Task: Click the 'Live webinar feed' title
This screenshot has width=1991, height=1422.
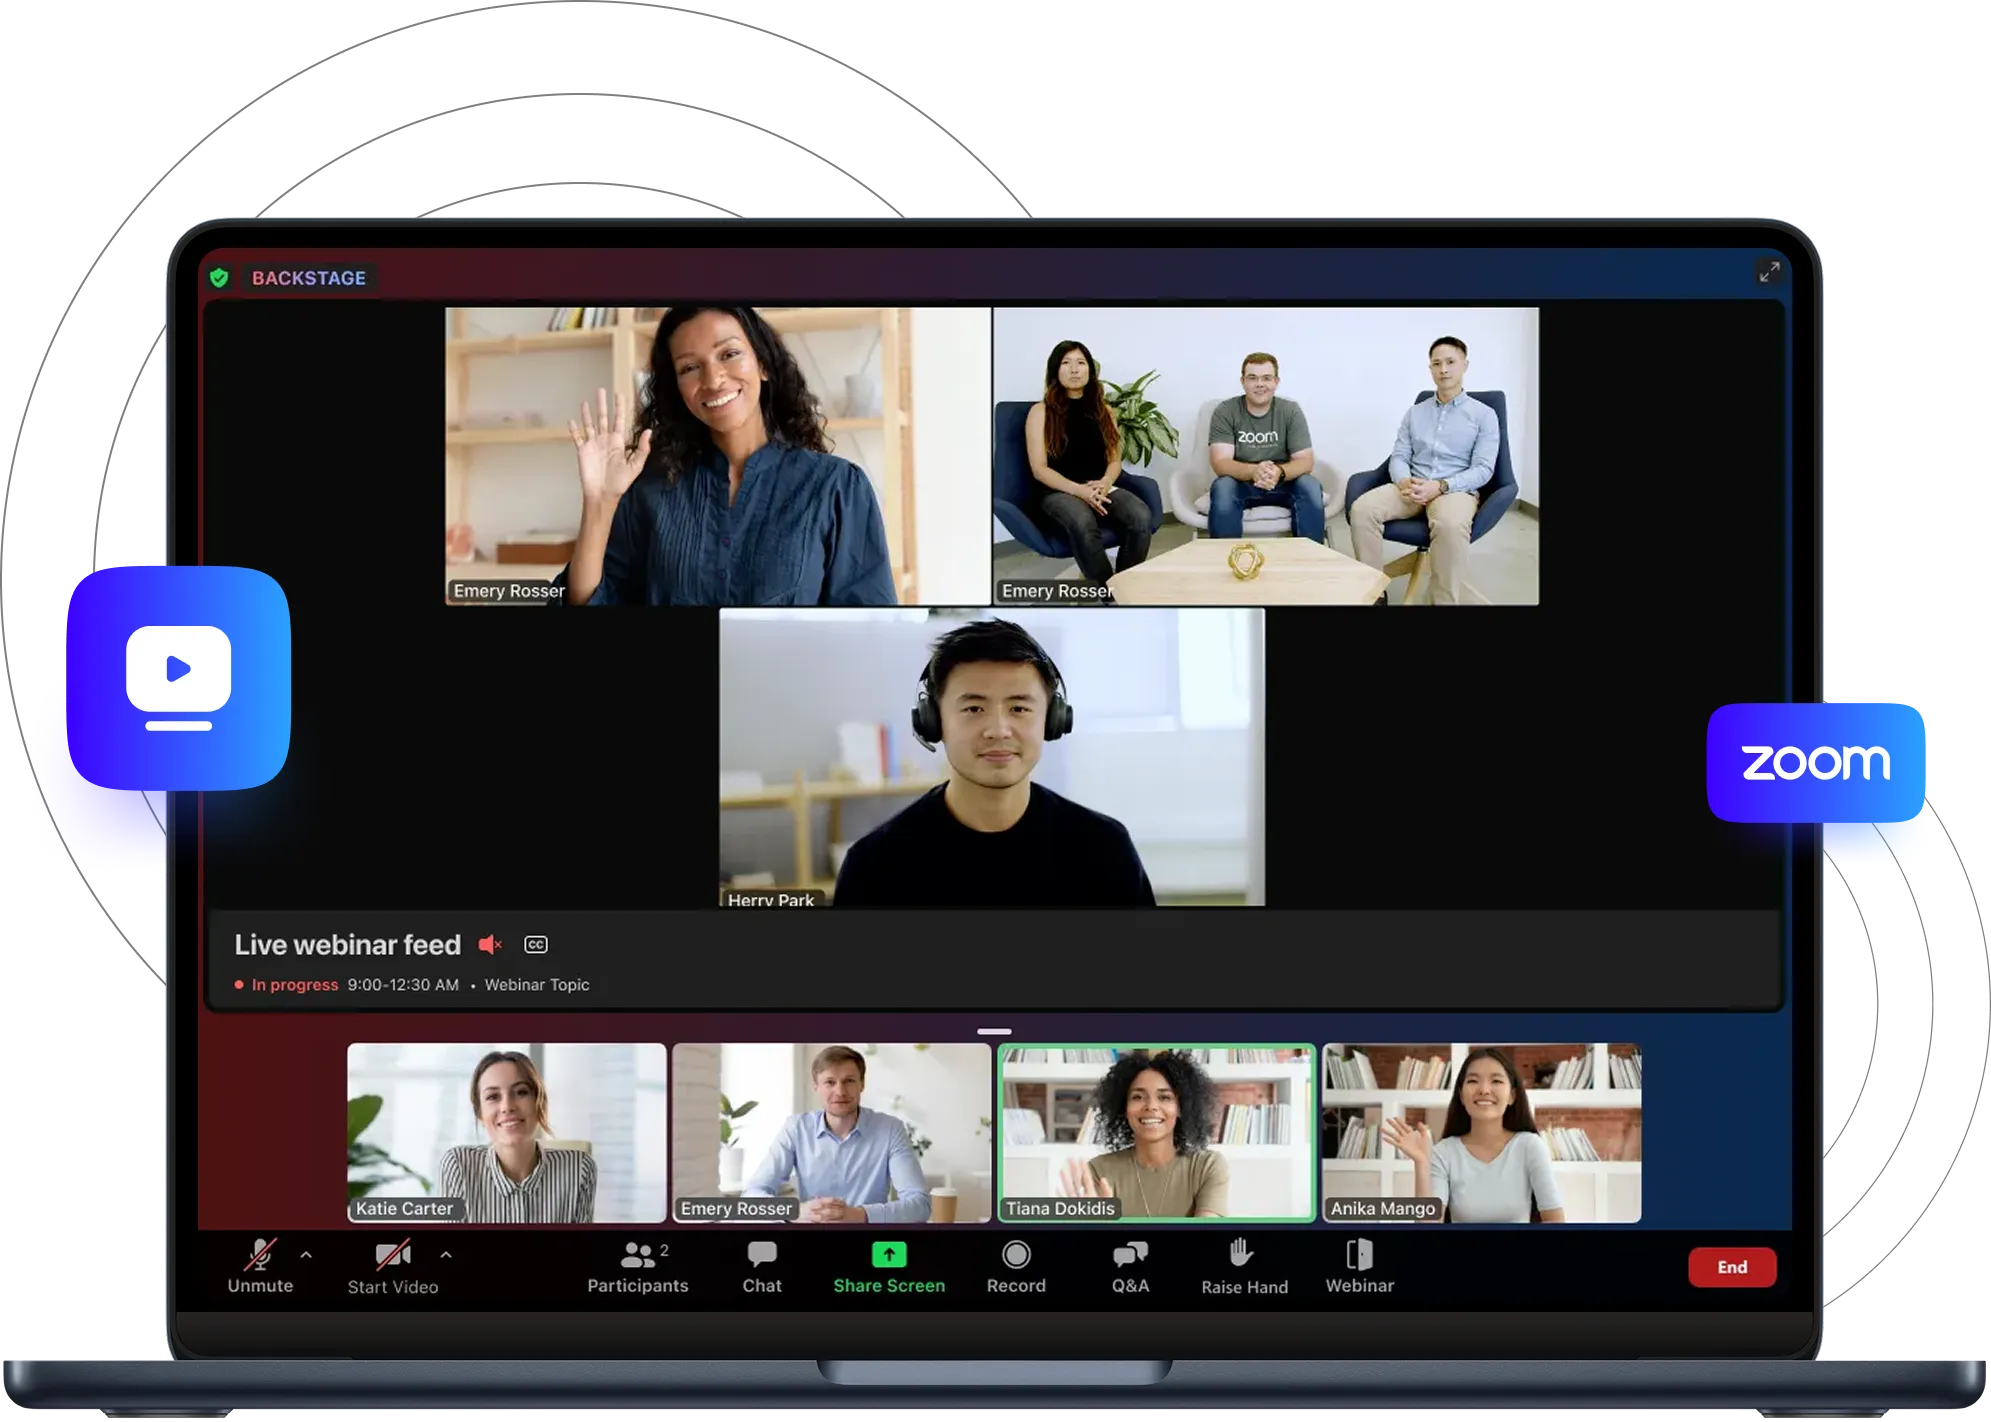Action: [348, 945]
